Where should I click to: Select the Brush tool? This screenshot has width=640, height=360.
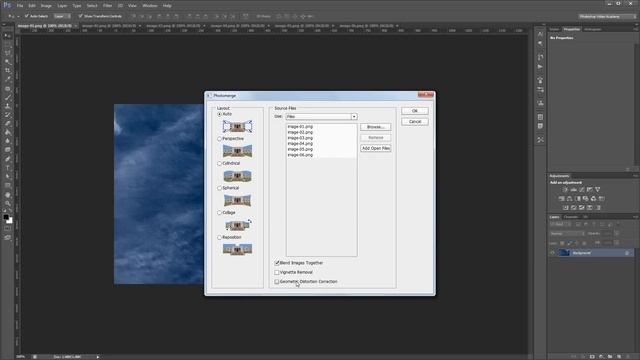click(x=7, y=97)
